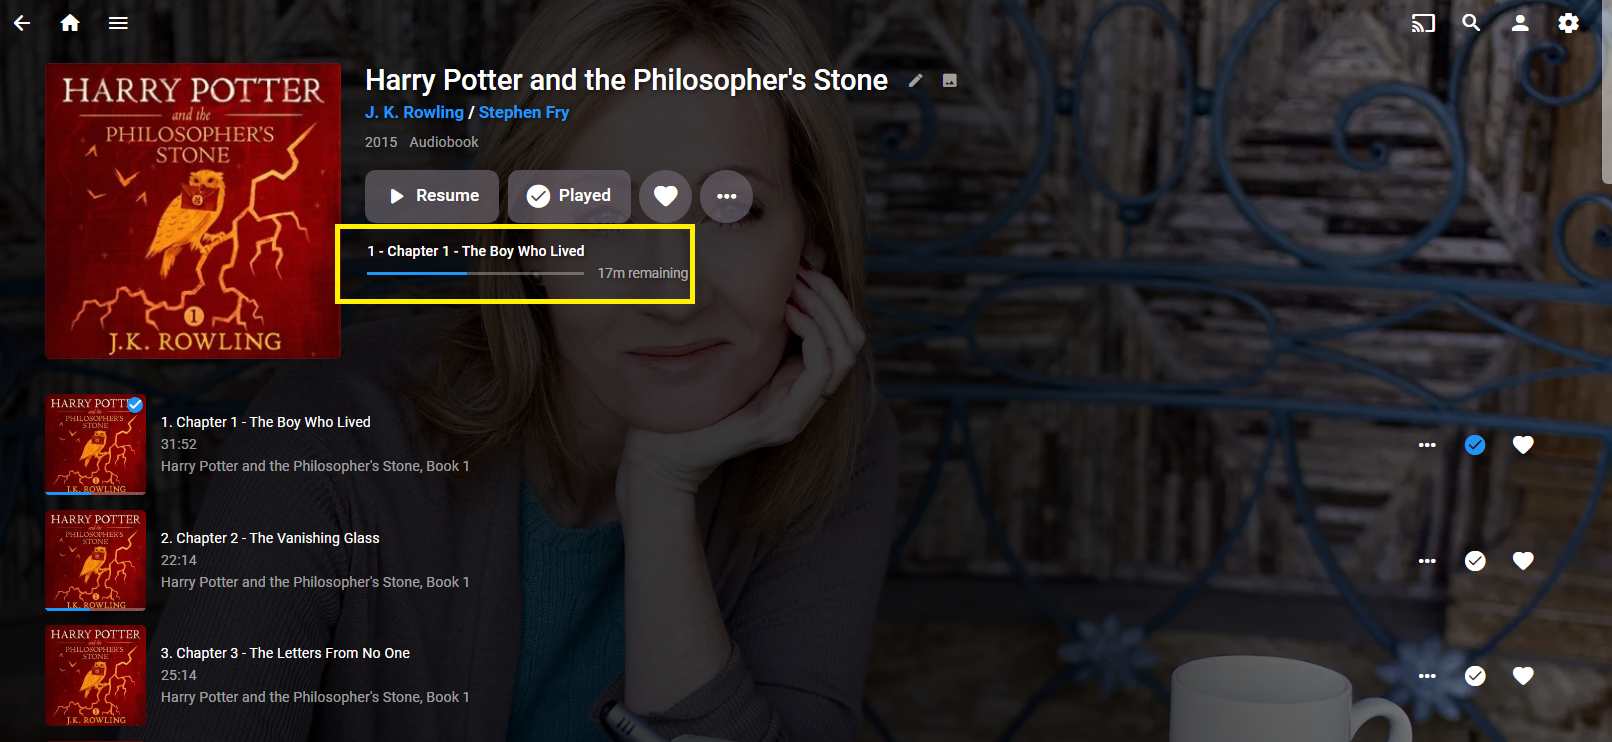Open the Home page
Viewport: 1612px width, 742px height.
pos(70,23)
